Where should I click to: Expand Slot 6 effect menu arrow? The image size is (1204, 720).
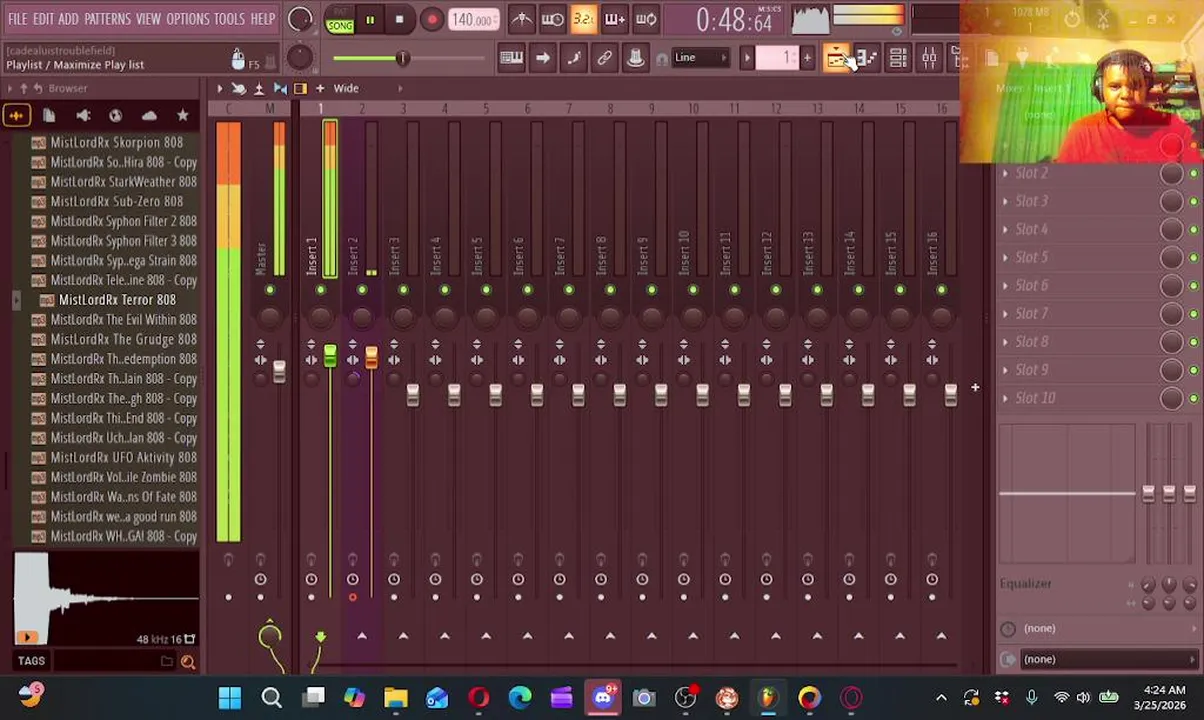[1006, 286]
